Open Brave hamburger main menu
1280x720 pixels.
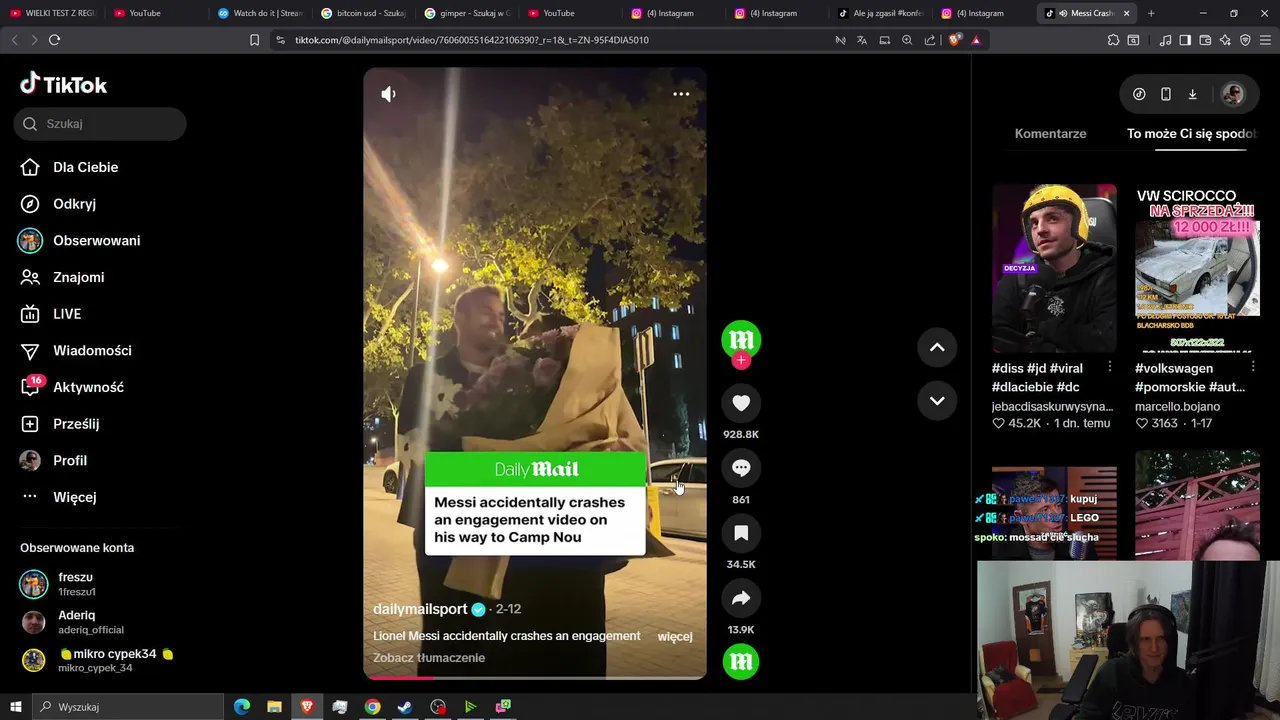pyautogui.click(x=1265, y=40)
